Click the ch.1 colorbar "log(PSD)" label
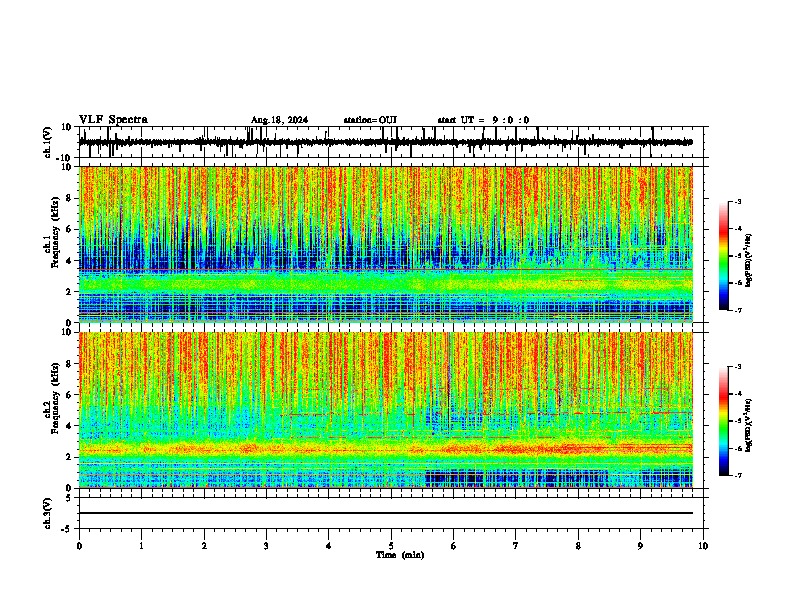Viewport: 792px width, 612px height. [748, 261]
